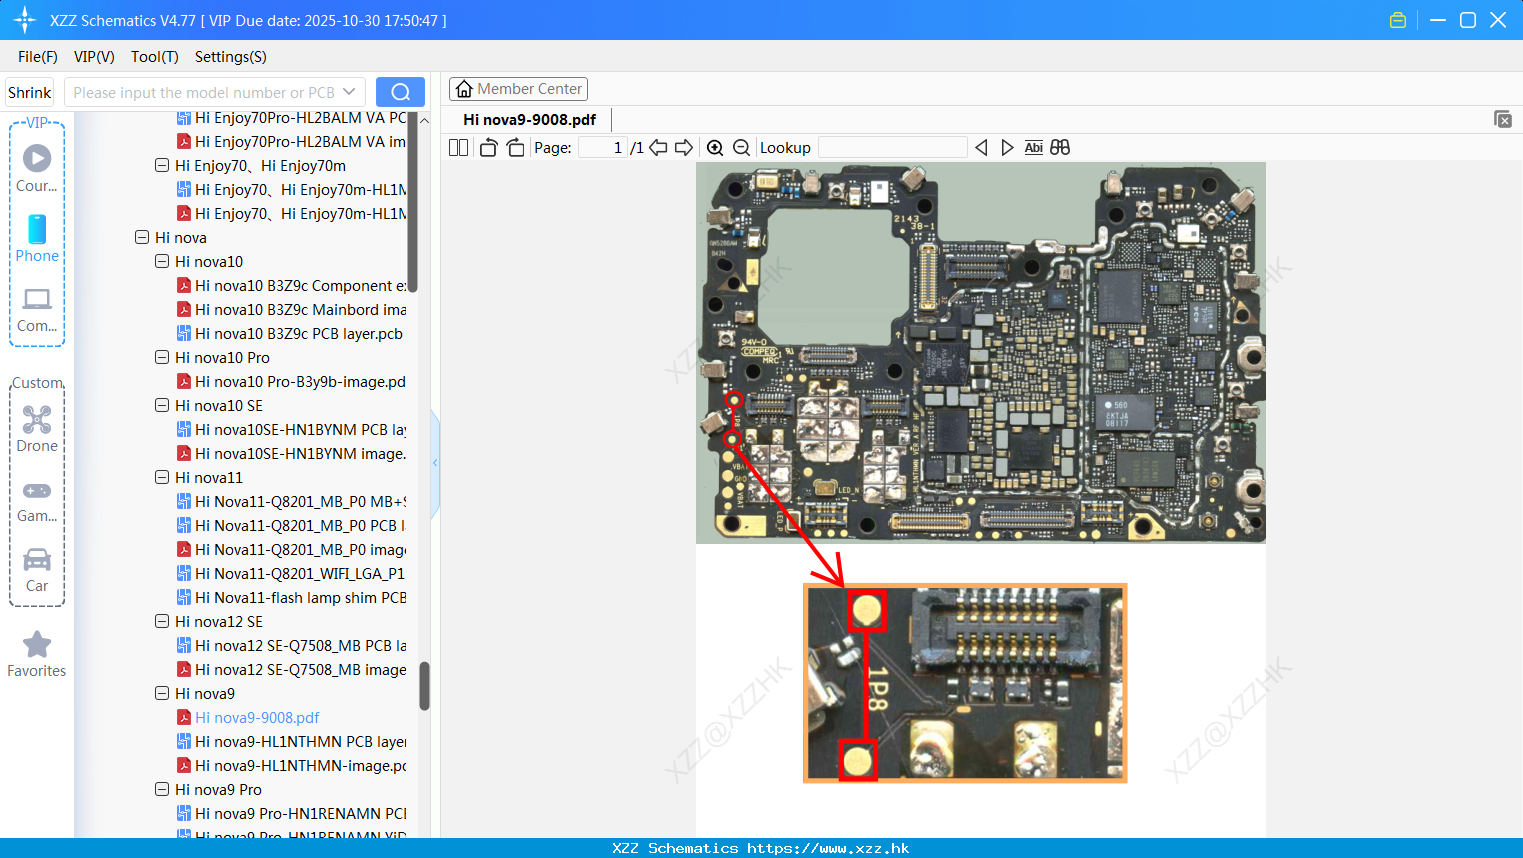Open Hi nova12 SE-Q7508_MB PCB file
Image resolution: width=1523 pixels, height=858 pixels.
292,646
